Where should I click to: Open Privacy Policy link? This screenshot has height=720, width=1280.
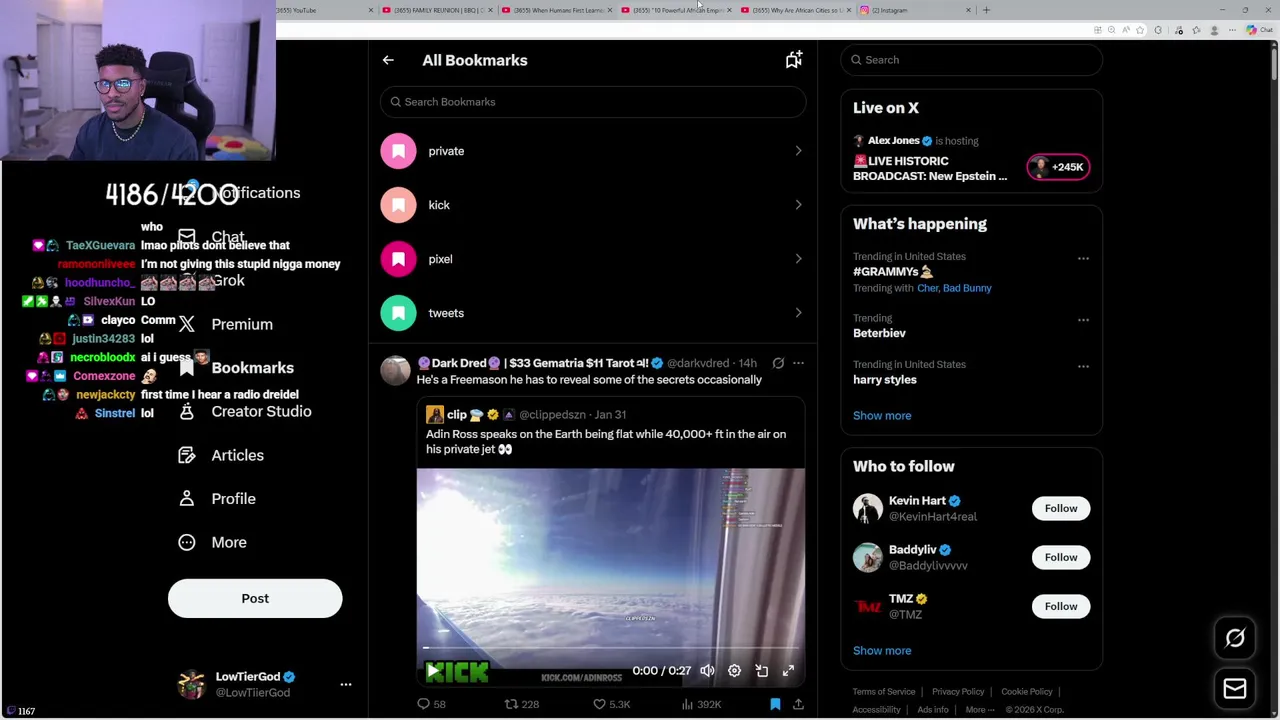coord(958,692)
